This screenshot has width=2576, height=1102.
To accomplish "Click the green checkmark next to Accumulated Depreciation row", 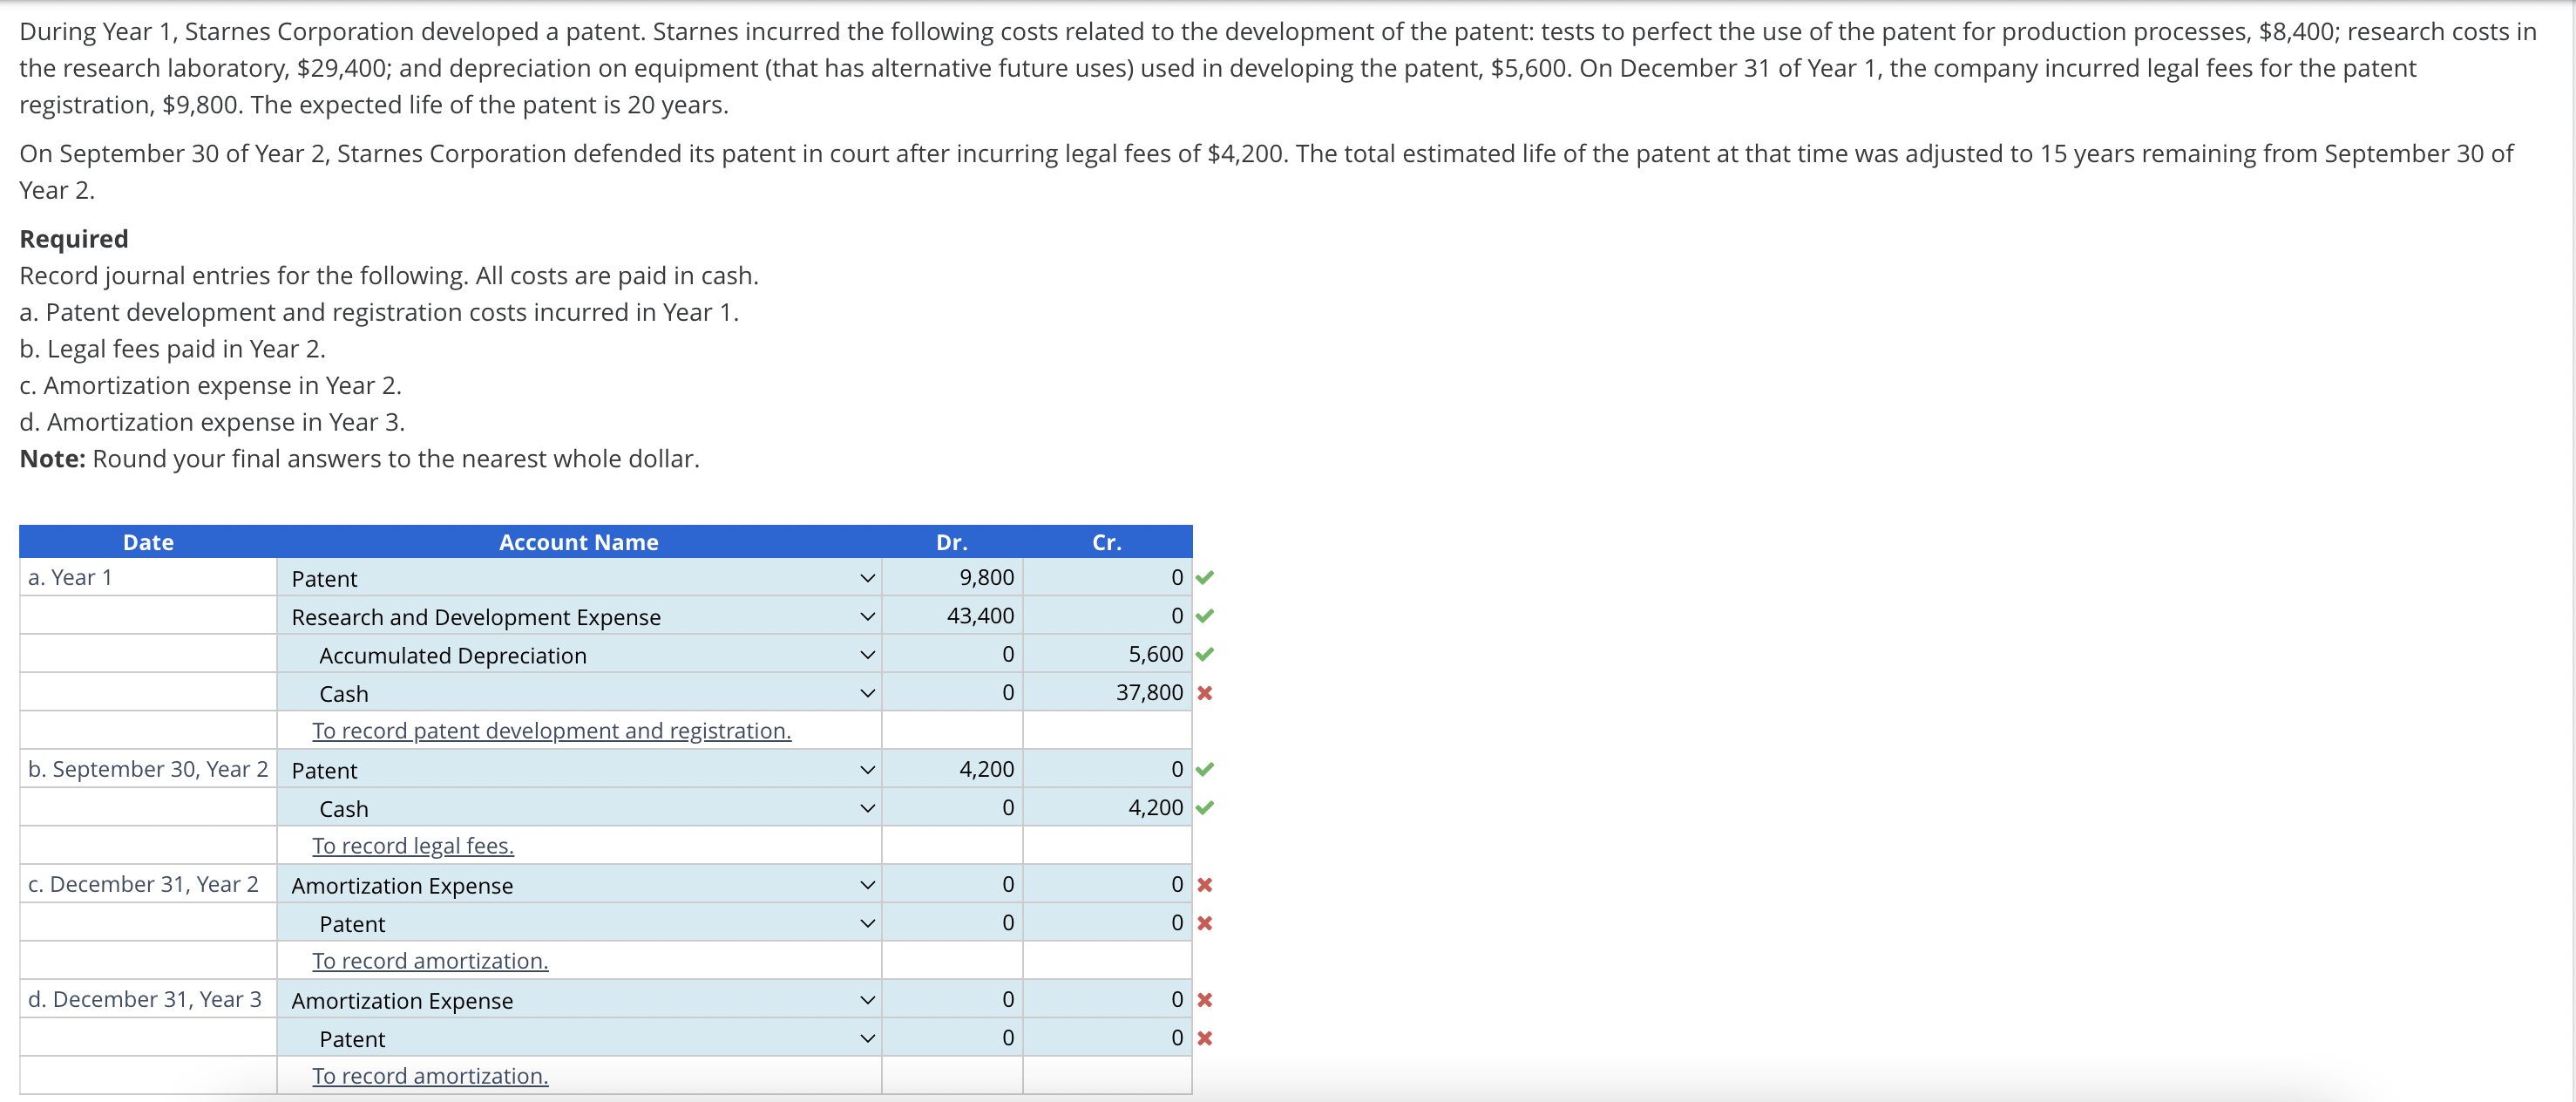I will (1206, 654).
